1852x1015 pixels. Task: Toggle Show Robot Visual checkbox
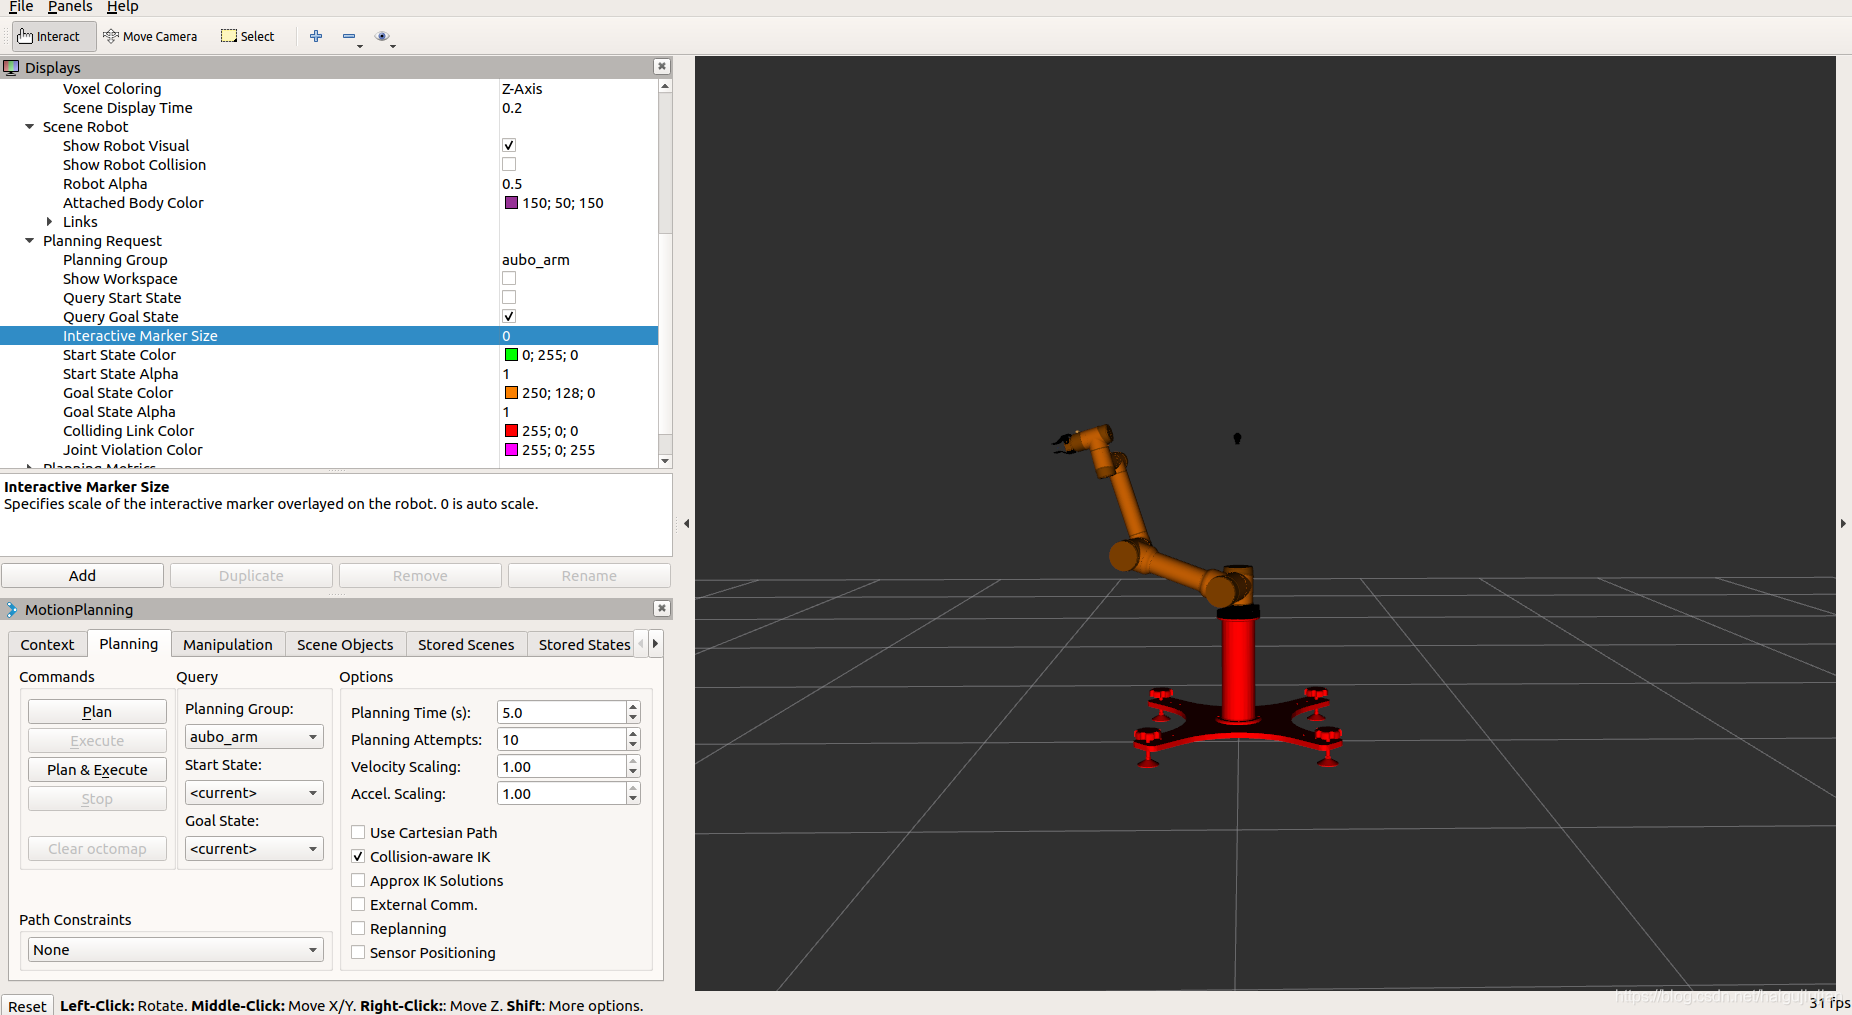click(x=509, y=146)
